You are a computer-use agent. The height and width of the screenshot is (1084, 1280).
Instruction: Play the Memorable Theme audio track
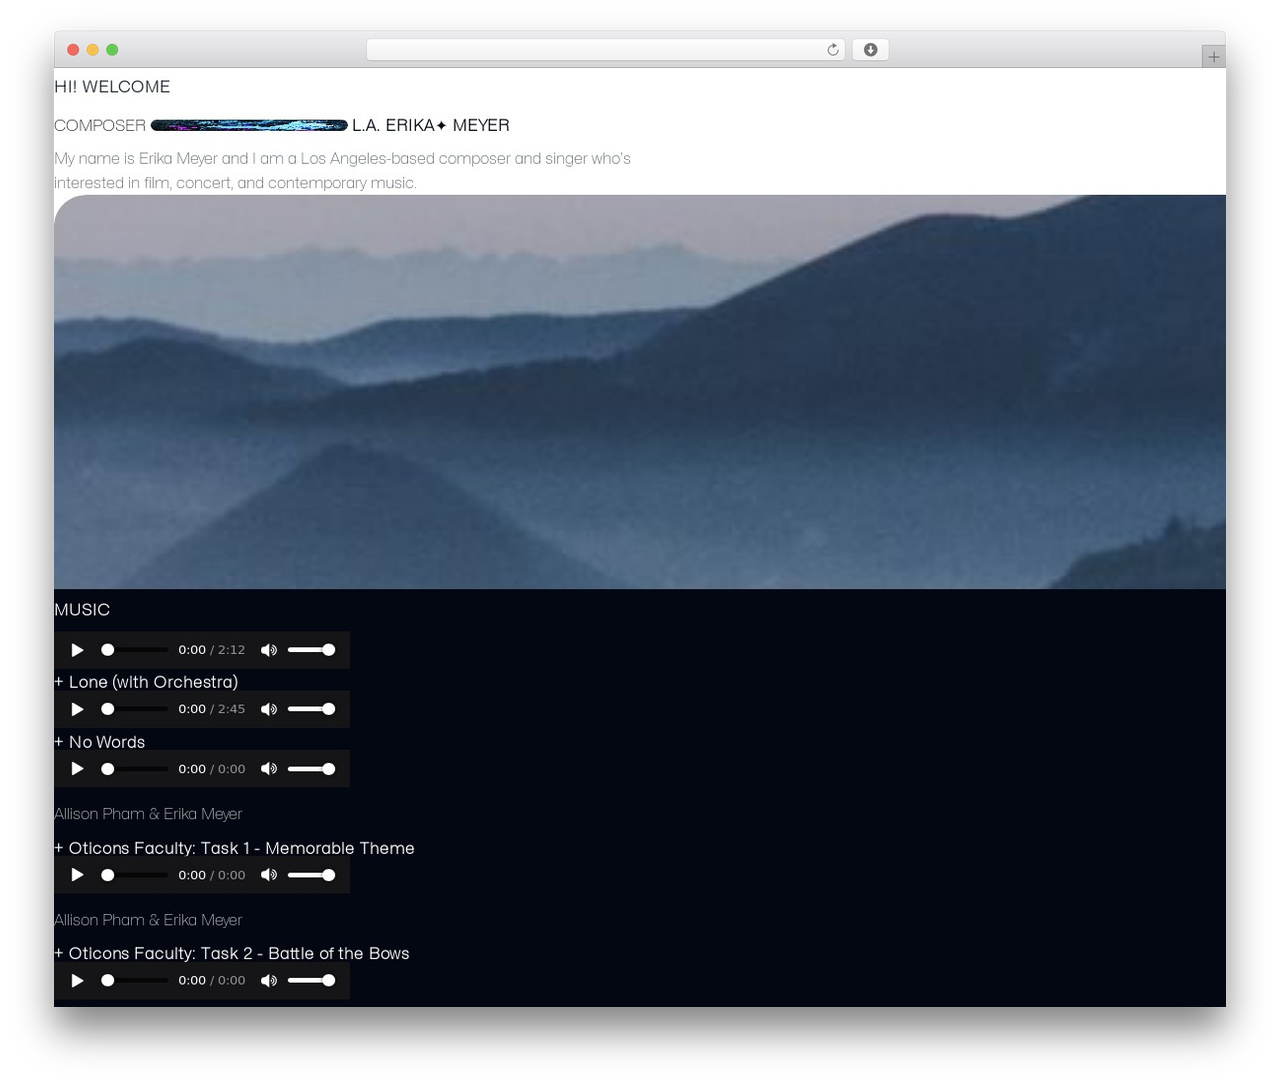coord(77,875)
